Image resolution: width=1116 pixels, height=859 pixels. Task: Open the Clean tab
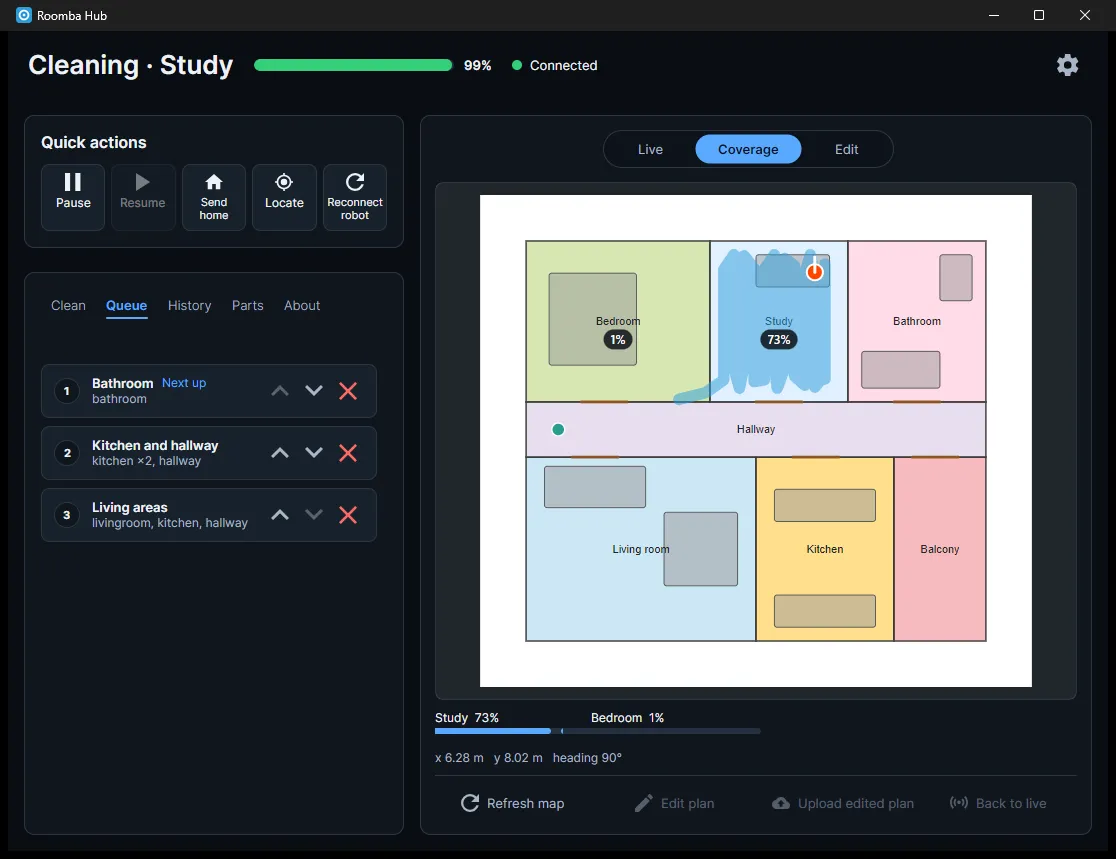click(x=68, y=305)
